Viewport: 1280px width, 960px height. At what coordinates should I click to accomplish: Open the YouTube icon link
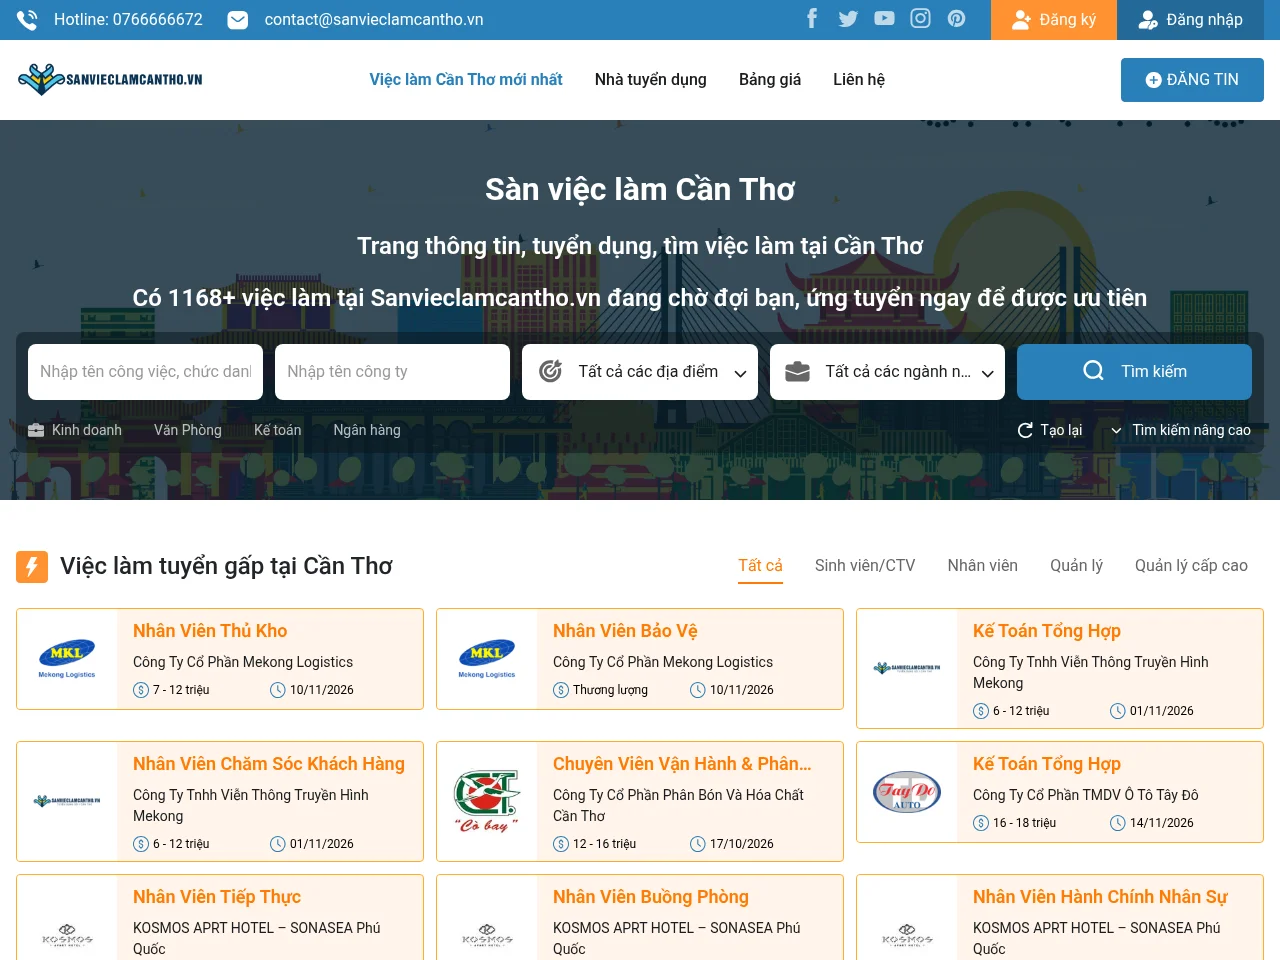coord(884,19)
